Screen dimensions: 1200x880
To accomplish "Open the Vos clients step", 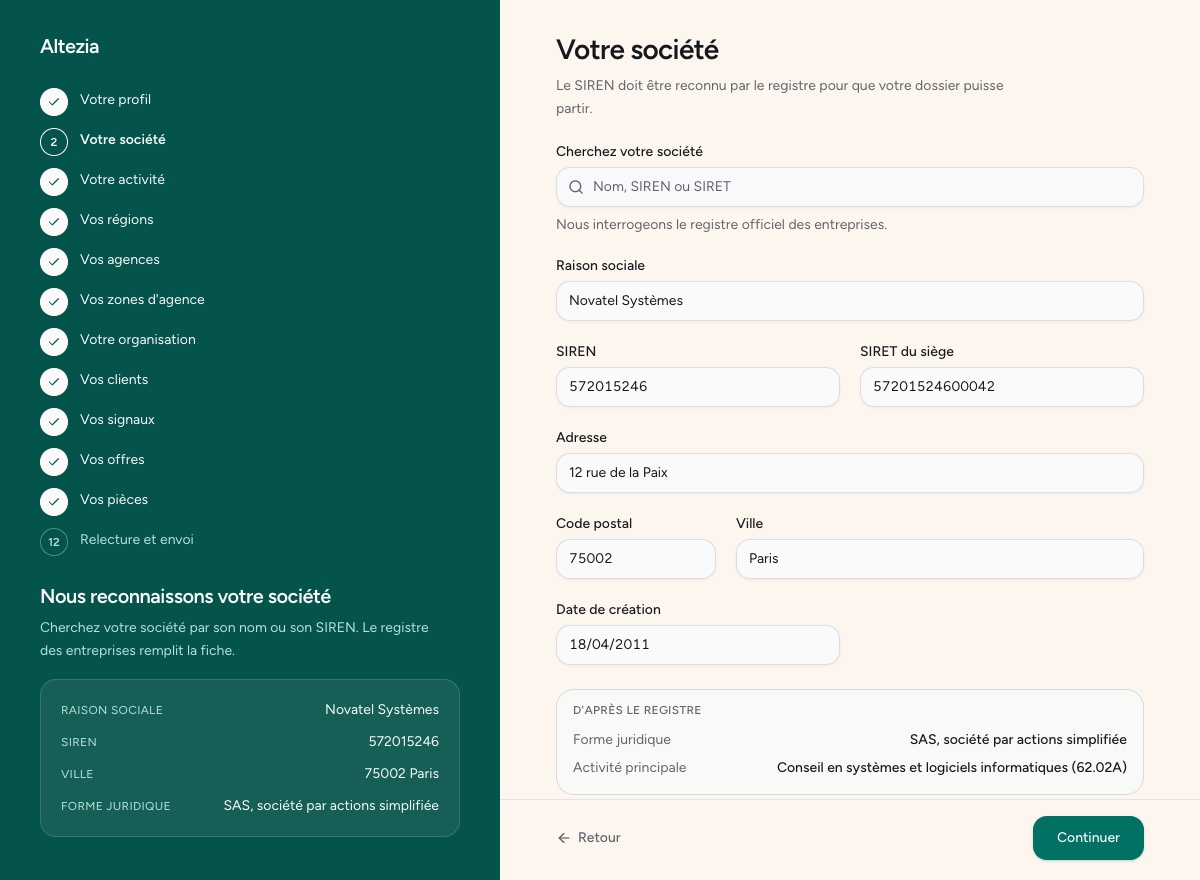I will pyautogui.click(x=114, y=380).
